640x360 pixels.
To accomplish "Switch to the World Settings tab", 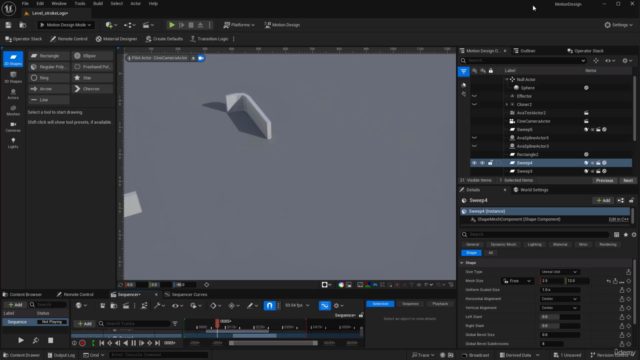I will 531,190.
